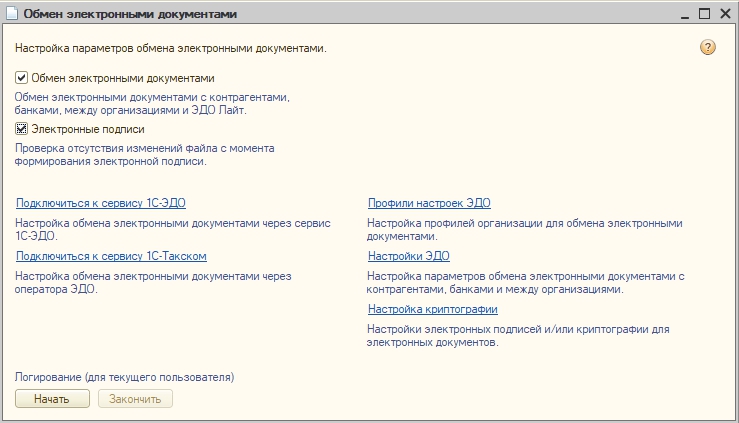The height and width of the screenshot is (423, 739).
Task: Open 'Подключиться к сервису 1С-Такском' link
Action: pos(111,256)
